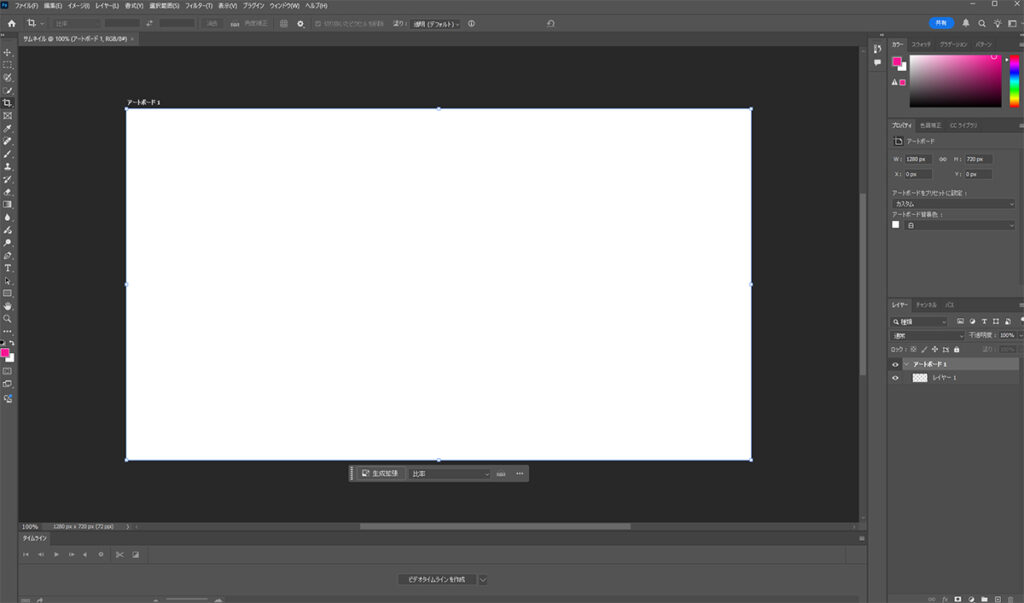Toggle lock transparent pixels
Image resolution: width=1024 pixels, height=603 pixels.
[913, 350]
